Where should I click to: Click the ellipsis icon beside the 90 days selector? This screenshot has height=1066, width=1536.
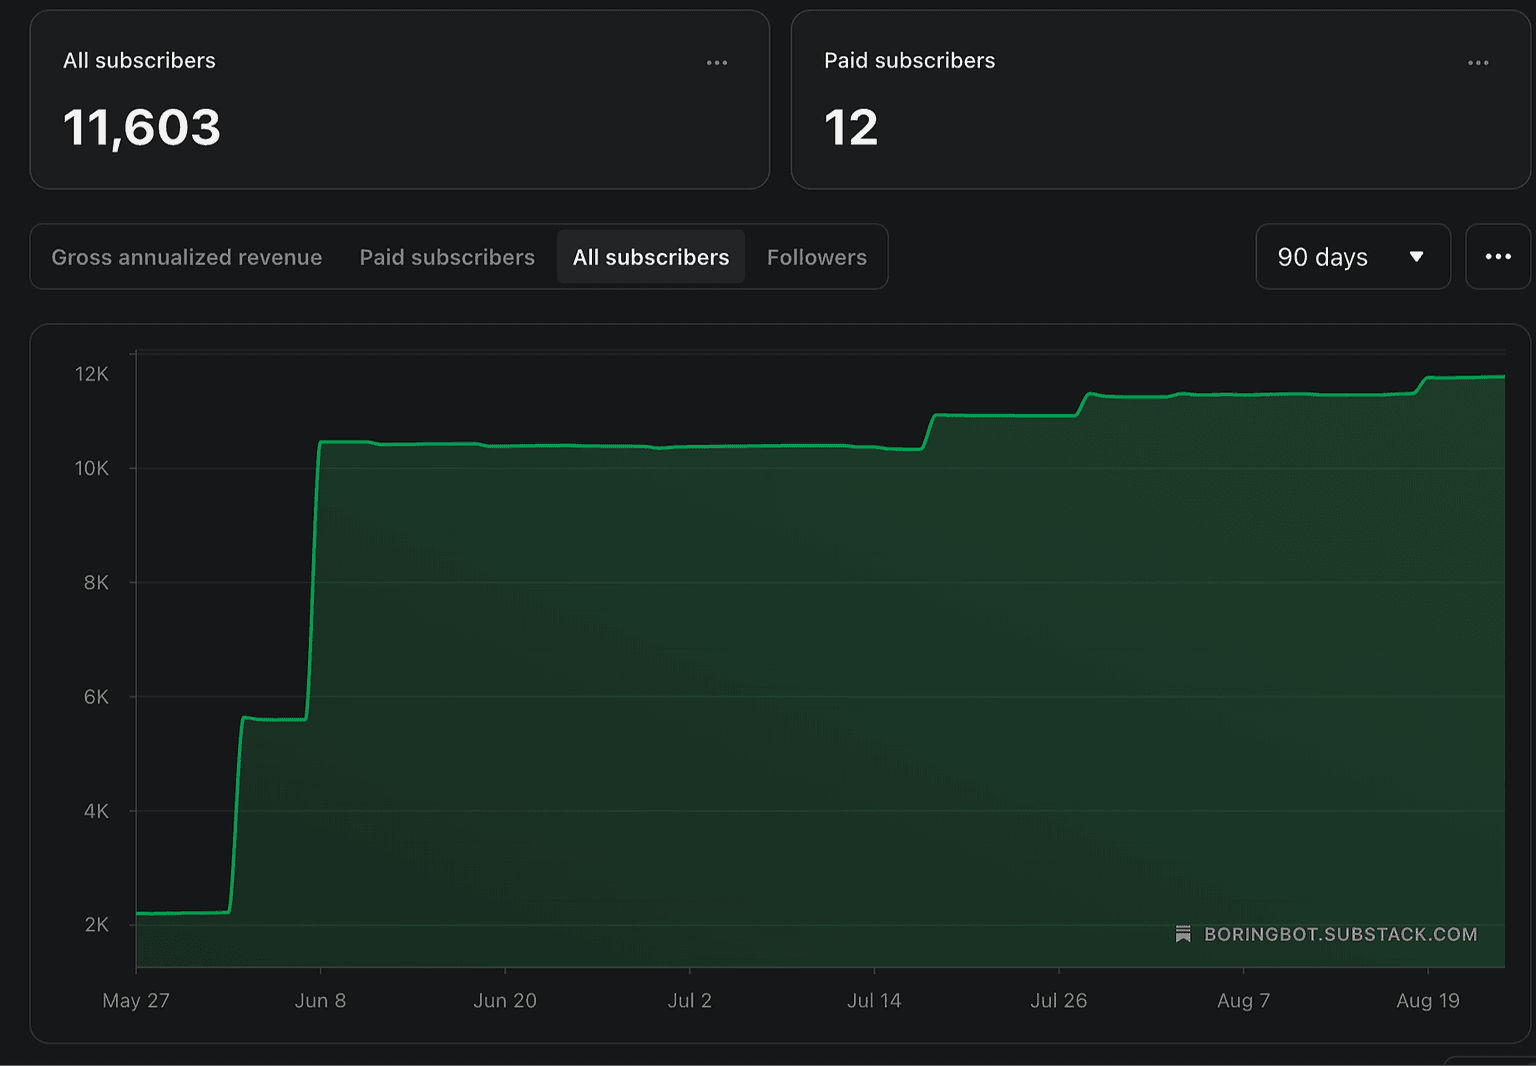point(1498,256)
